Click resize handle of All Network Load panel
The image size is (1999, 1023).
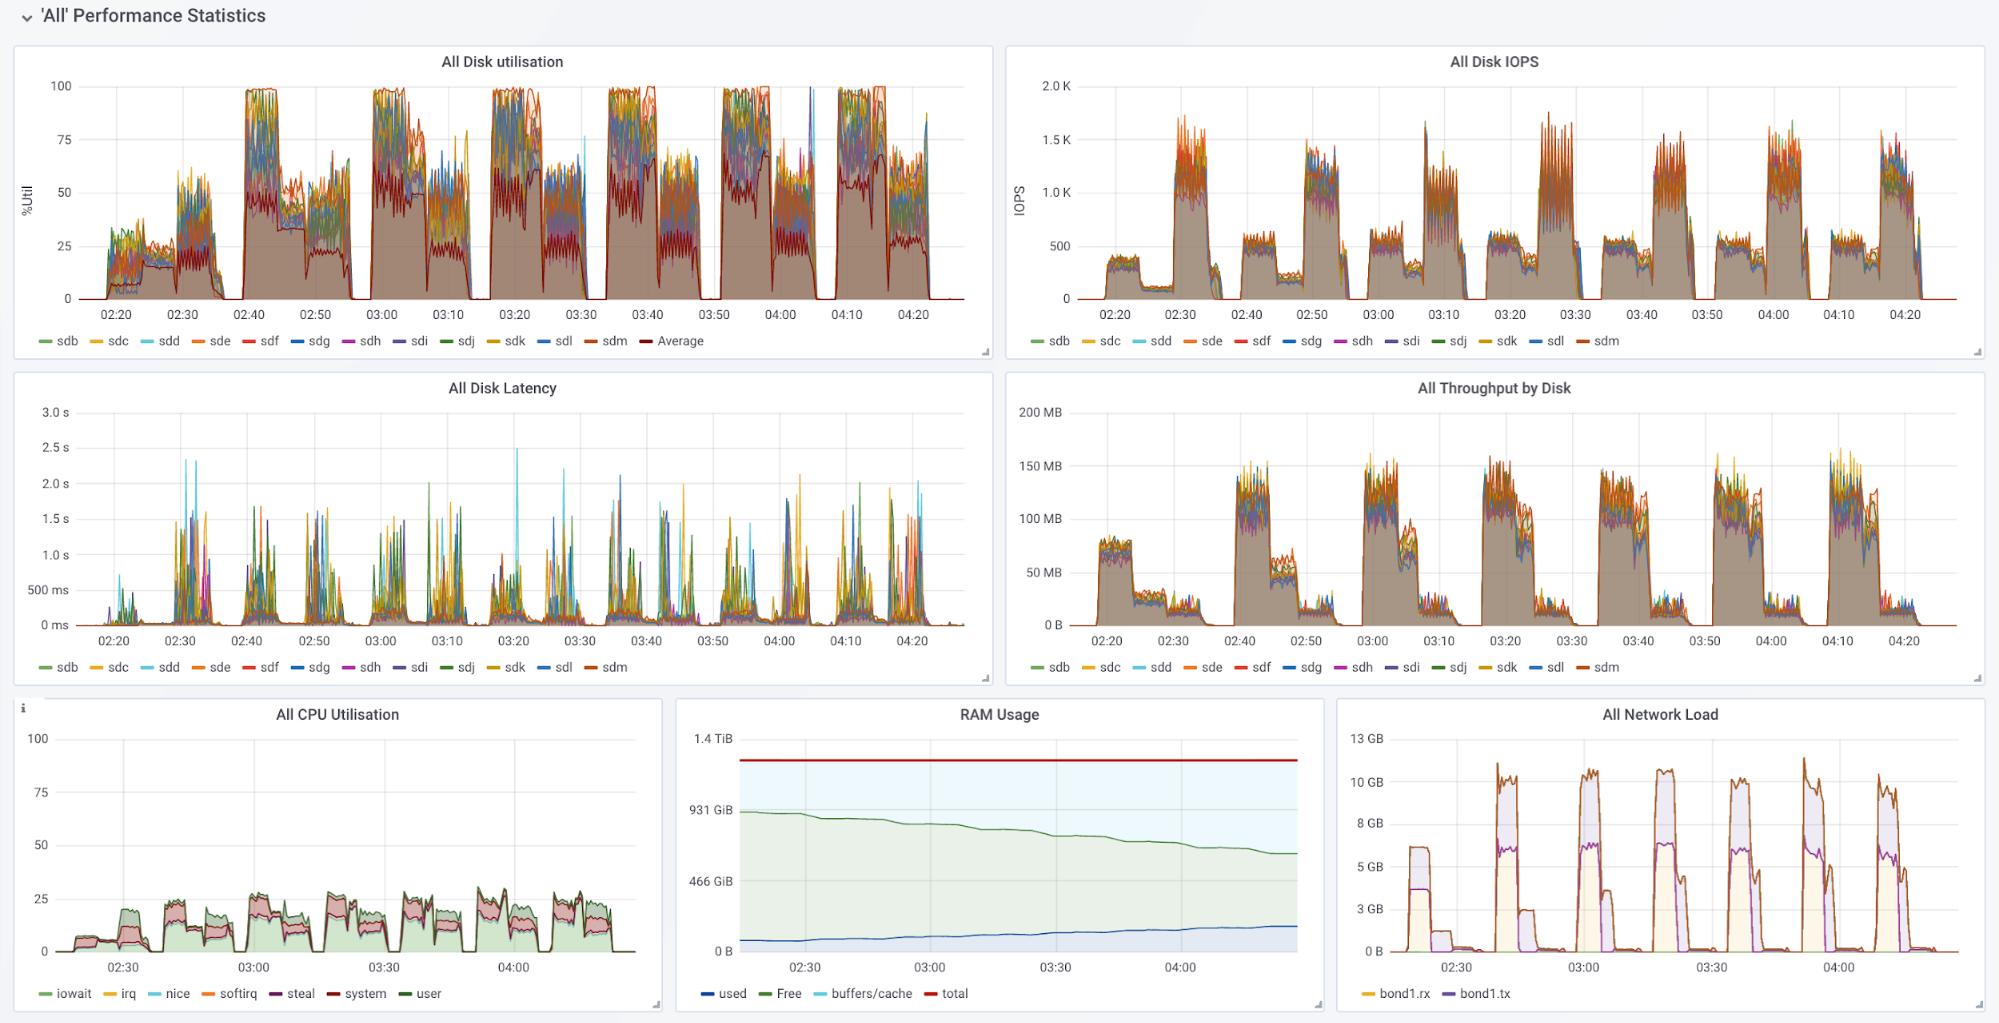point(1977,1004)
